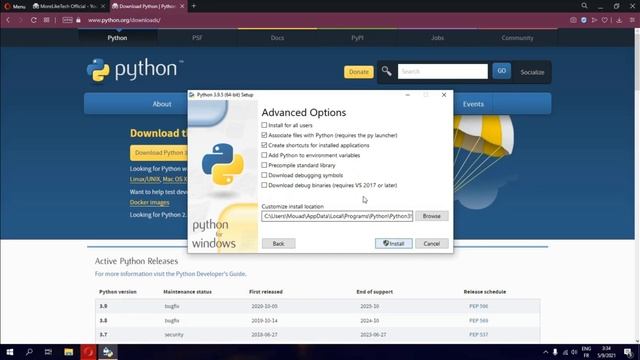Open the PyPI top nav tab
This screenshot has width=640, height=360.
tap(357, 38)
